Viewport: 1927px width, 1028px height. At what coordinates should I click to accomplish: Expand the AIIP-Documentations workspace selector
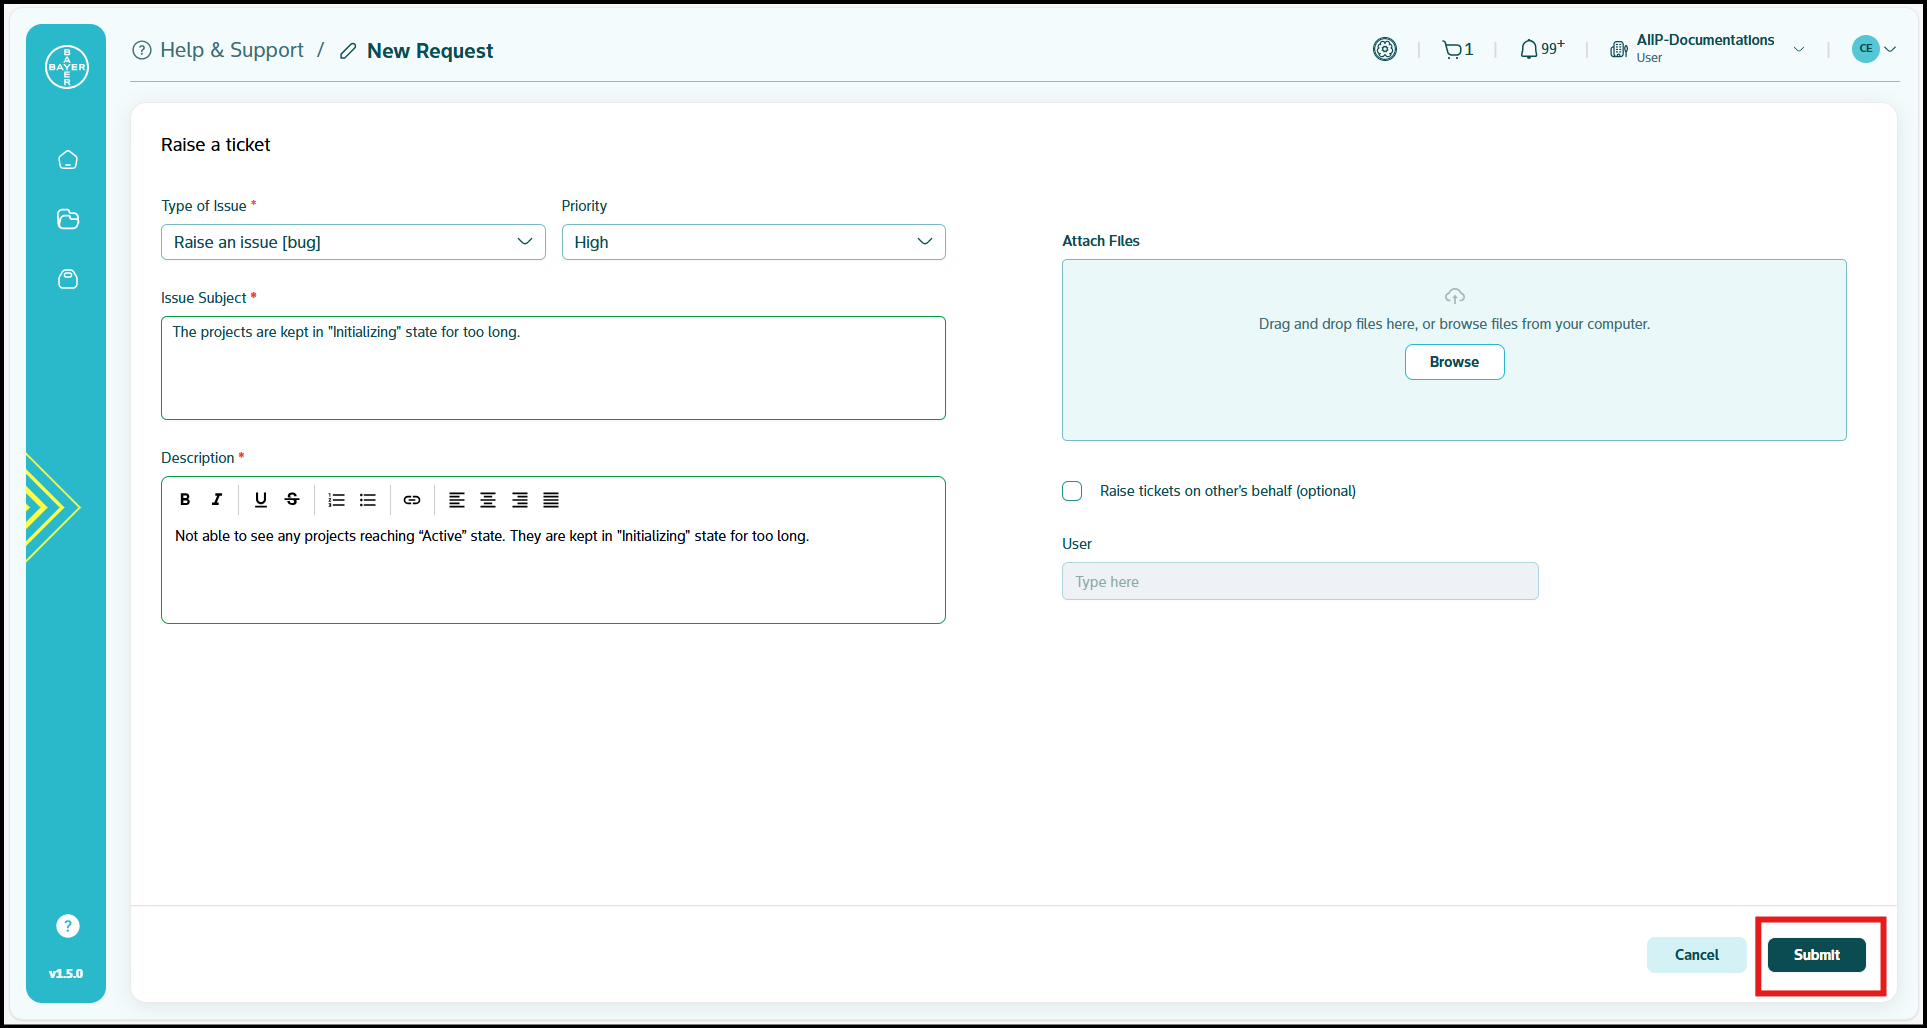point(1800,48)
